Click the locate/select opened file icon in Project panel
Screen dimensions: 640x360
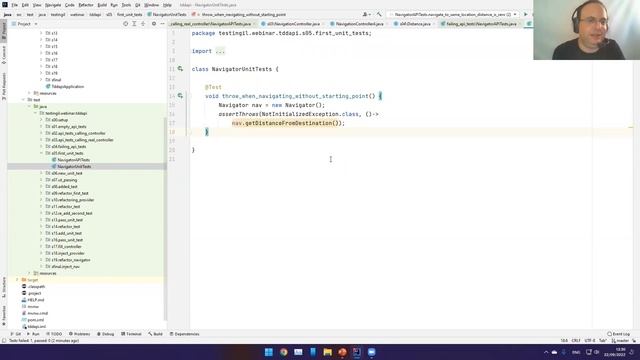125,24
